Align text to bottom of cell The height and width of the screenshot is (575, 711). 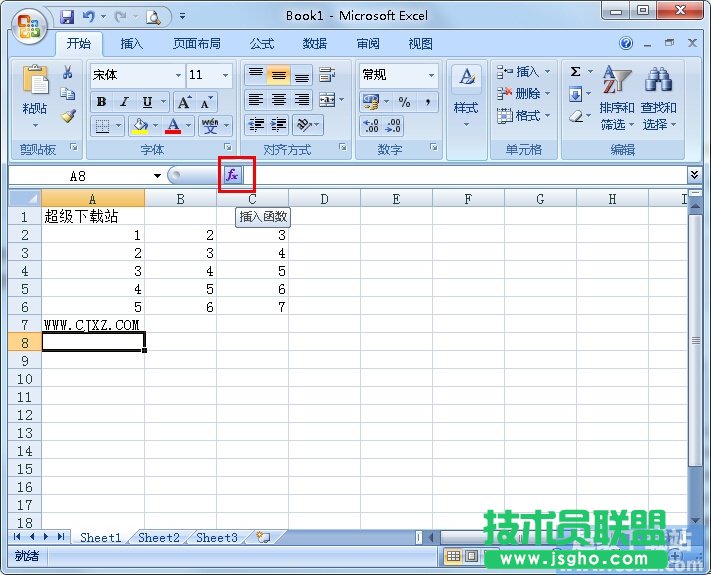302,75
